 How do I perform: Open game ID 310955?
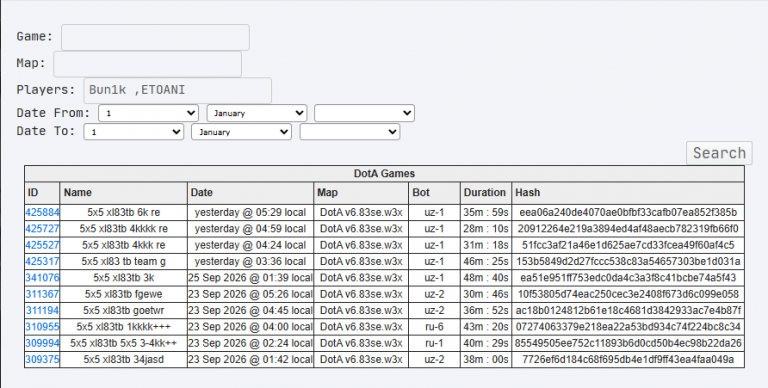pos(42,327)
